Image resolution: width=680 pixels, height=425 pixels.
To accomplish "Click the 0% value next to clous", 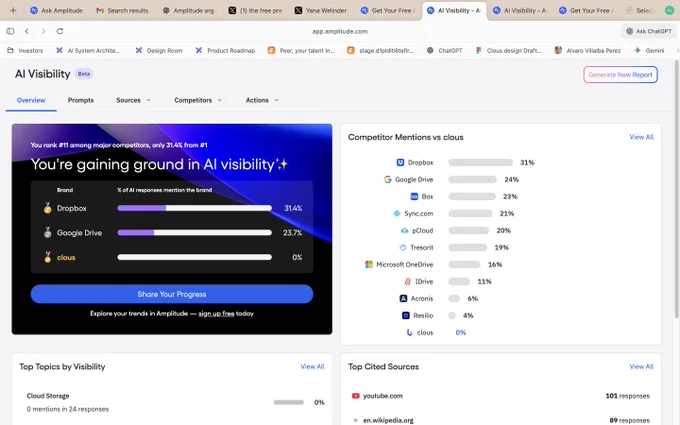I will 461,333.
